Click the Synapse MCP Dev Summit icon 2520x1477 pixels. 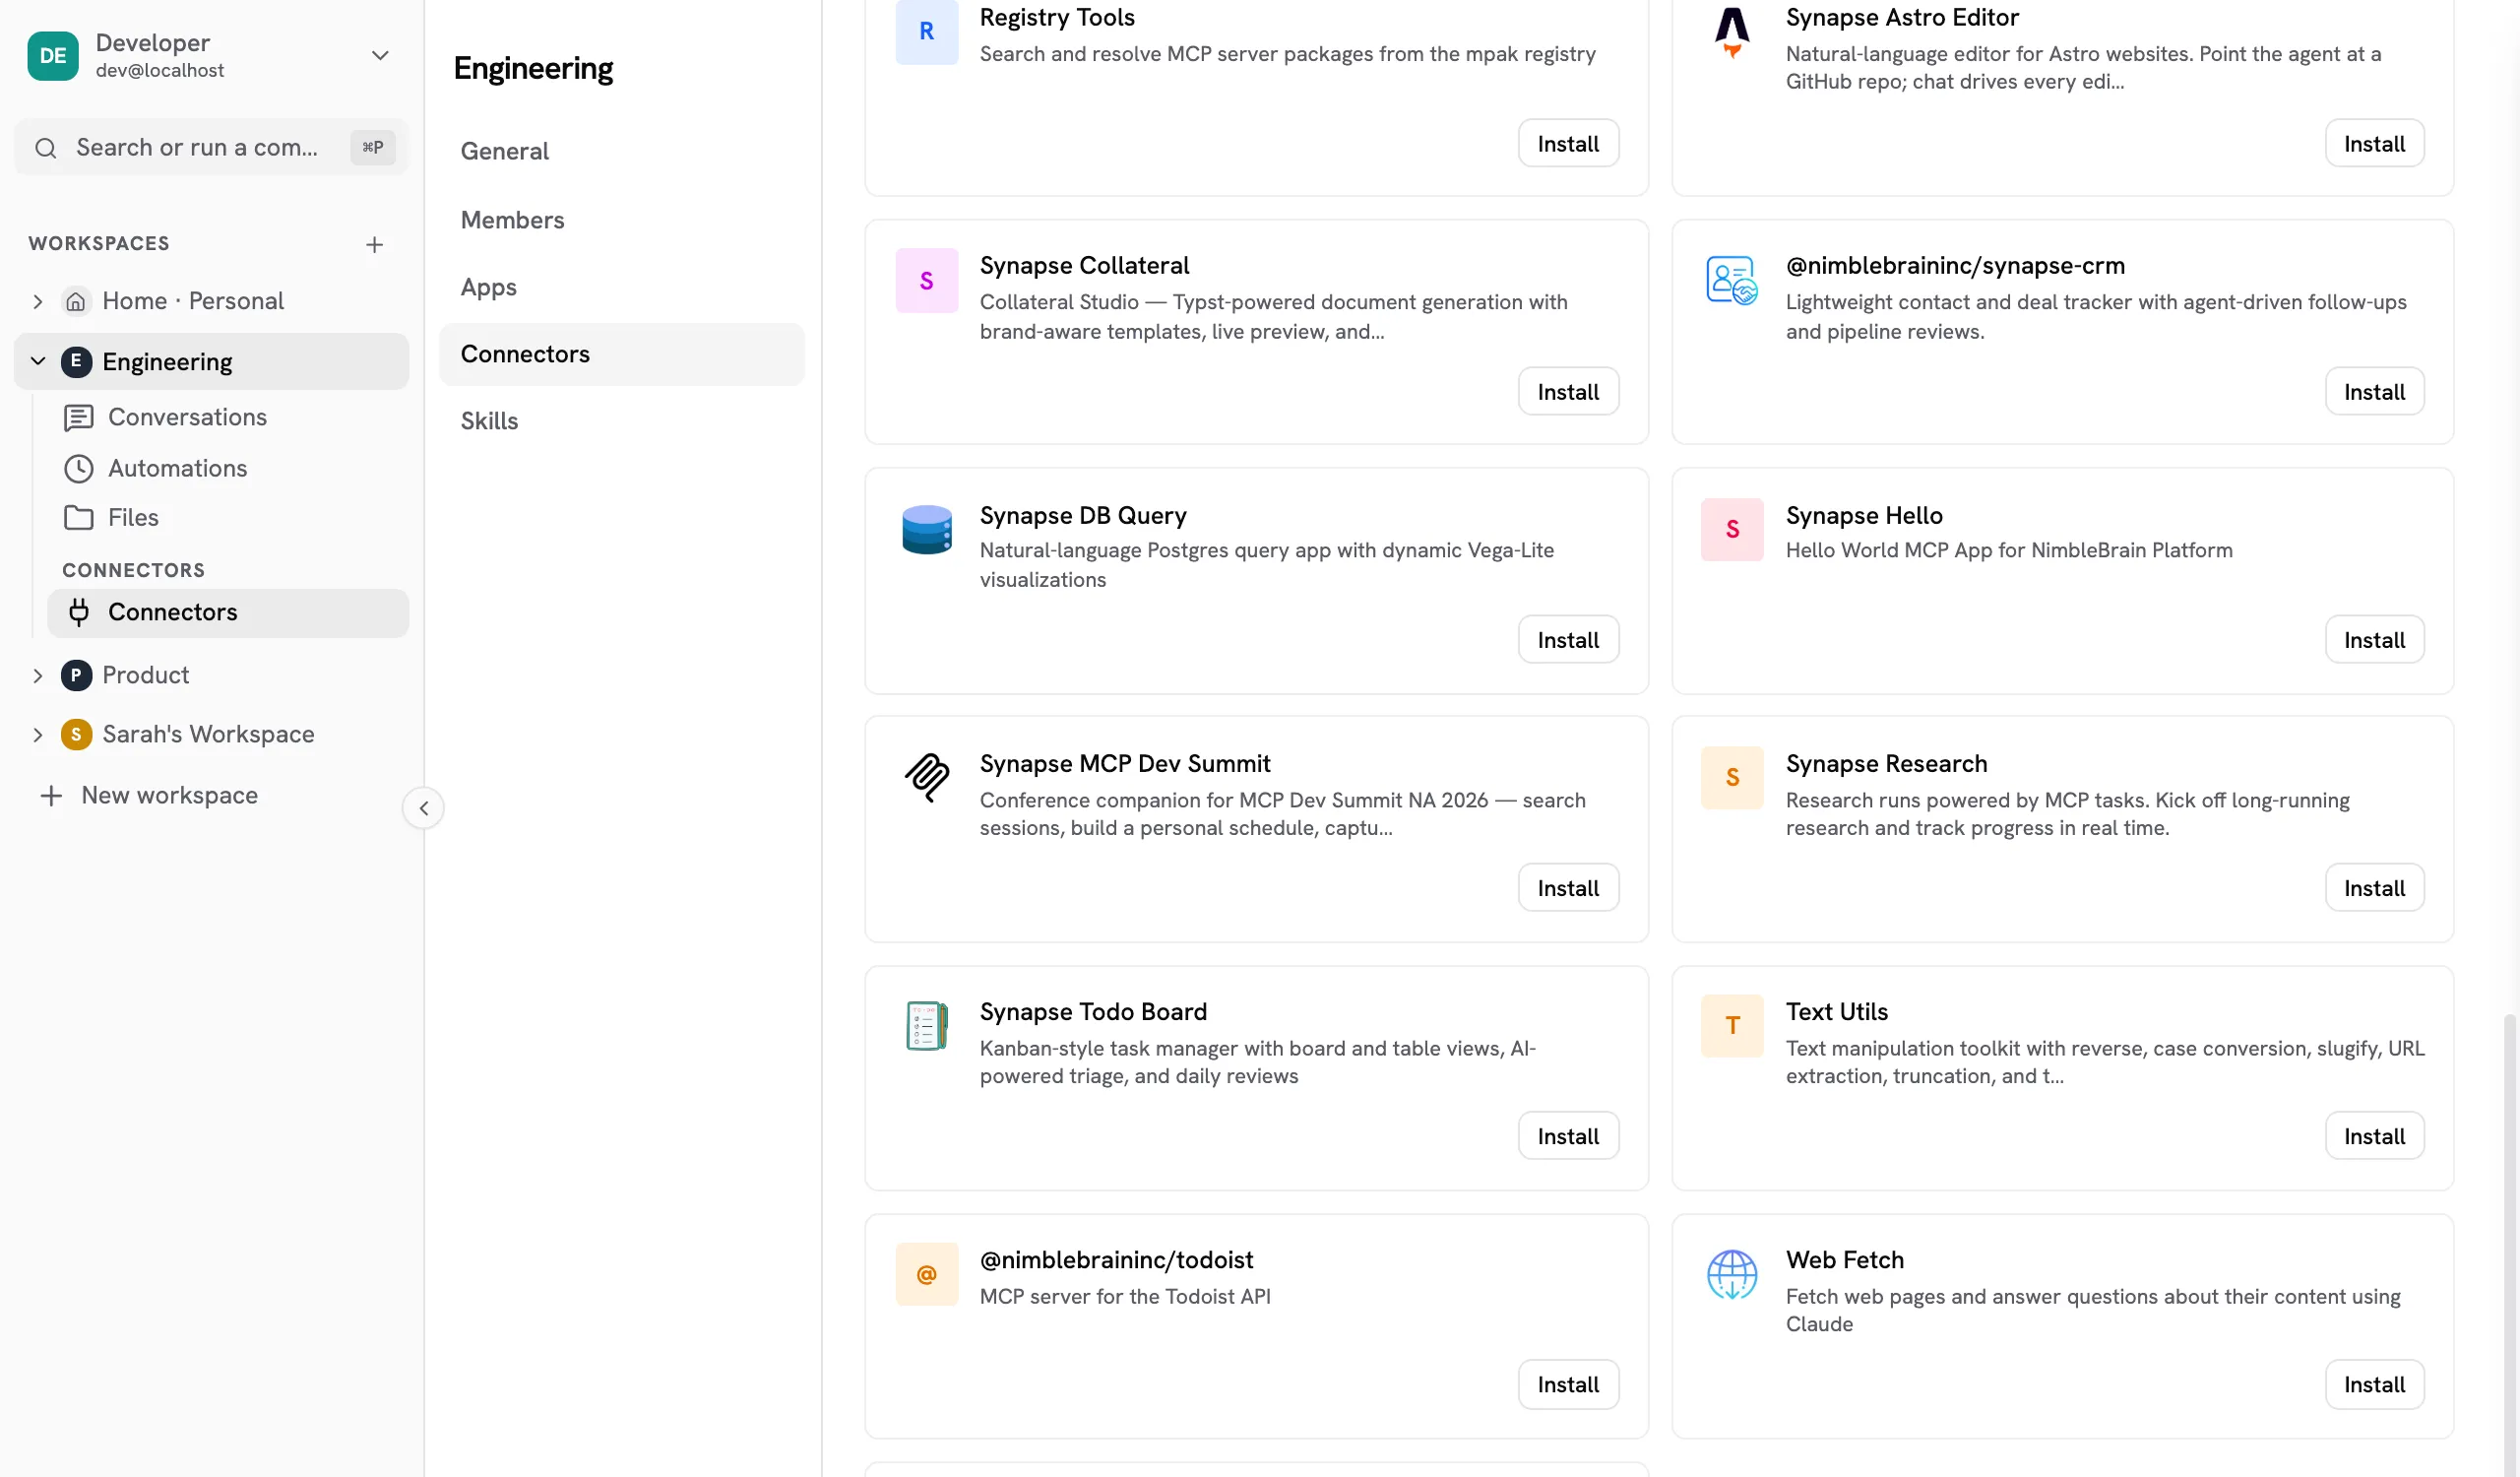pyautogui.click(x=926, y=777)
